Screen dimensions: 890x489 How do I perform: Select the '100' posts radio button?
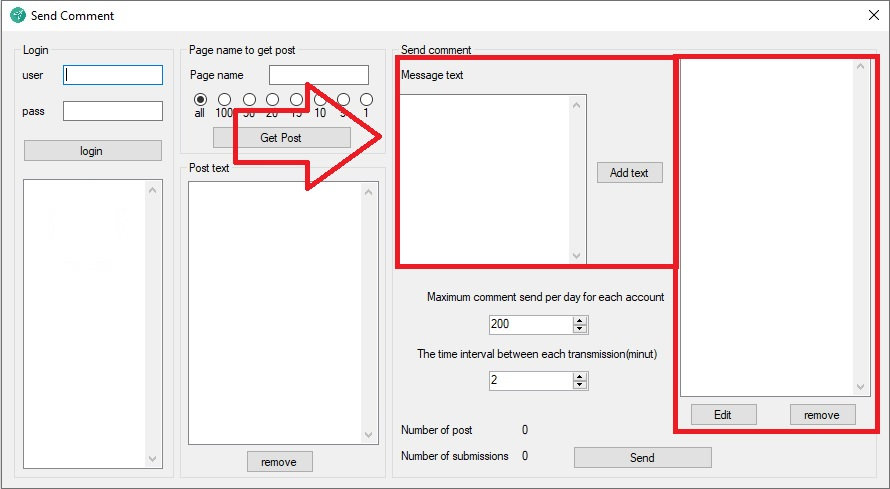coord(224,99)
